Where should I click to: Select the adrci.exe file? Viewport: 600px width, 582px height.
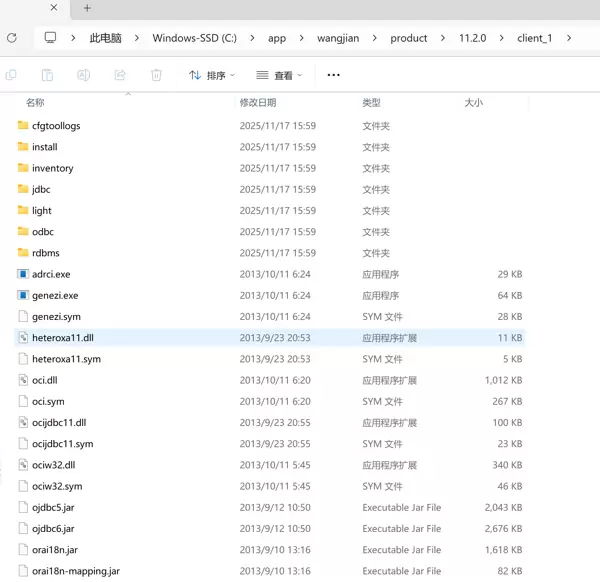(50, 274)
